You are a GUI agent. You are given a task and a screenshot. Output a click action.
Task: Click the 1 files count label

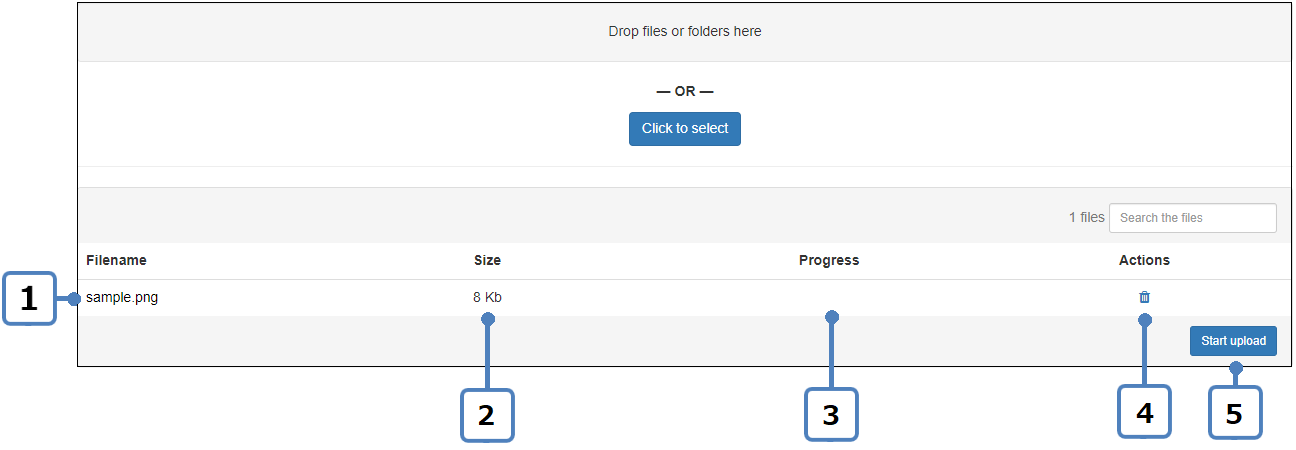tap(1086, 217)
